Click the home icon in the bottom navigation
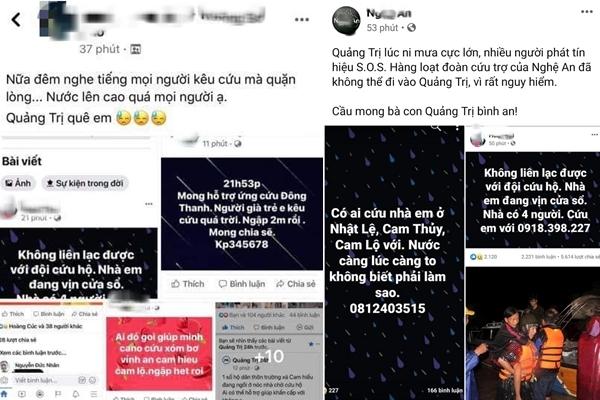 pos(4,394)
